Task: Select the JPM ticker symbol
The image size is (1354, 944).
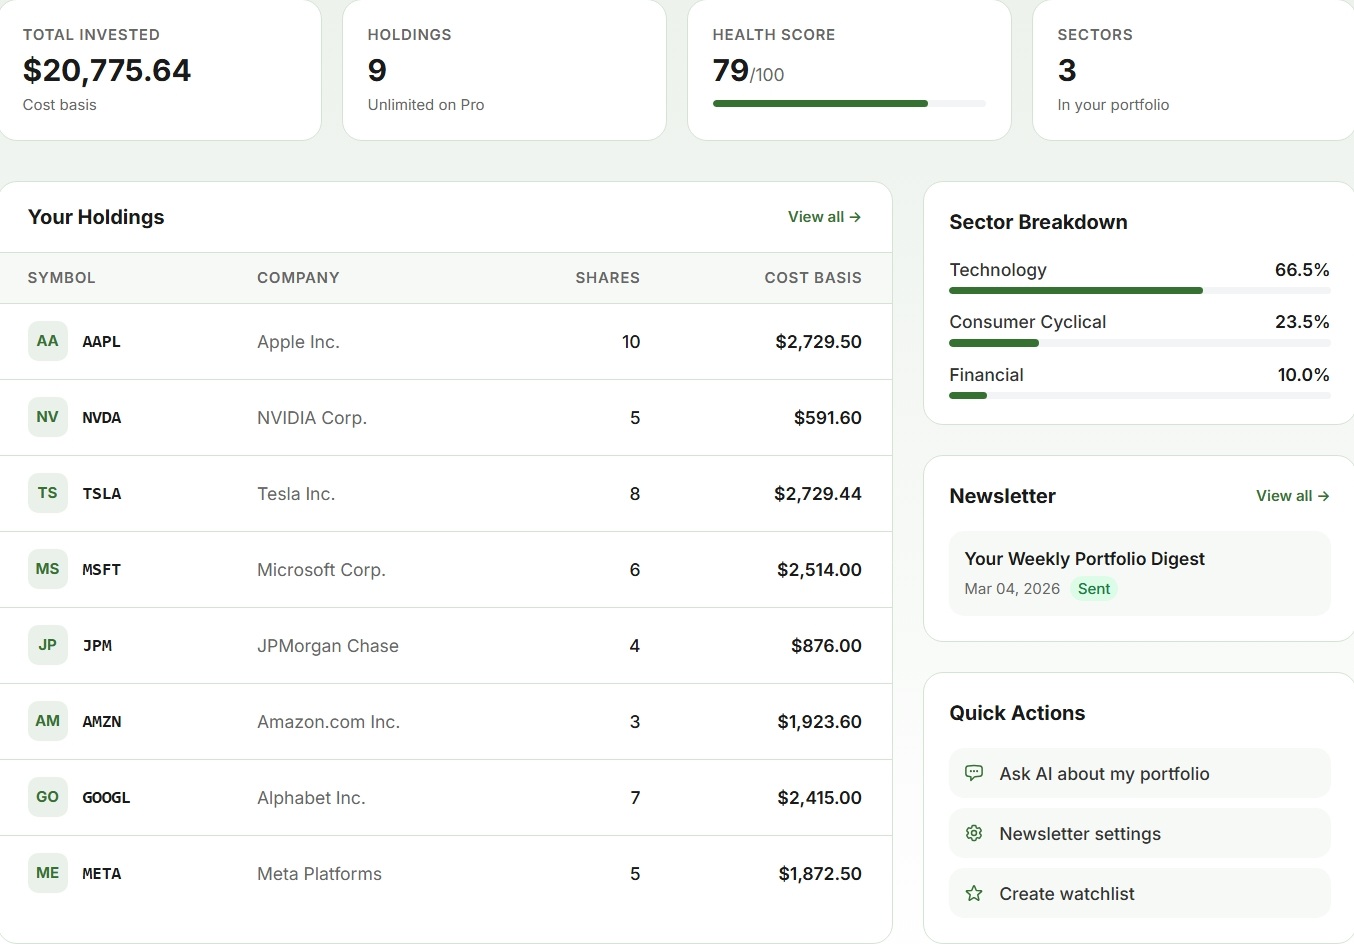Action: pyautogui.click(x=97, y=646)
